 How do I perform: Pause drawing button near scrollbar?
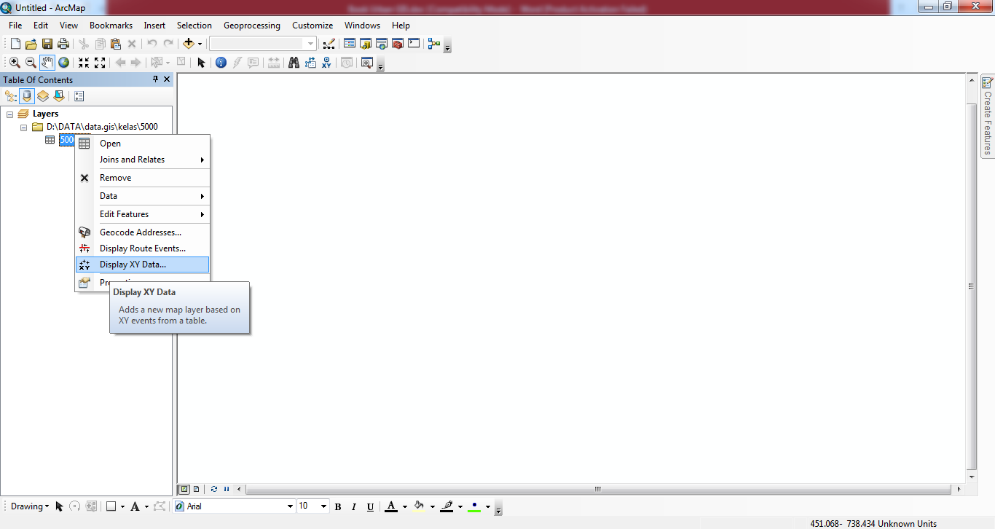pyautogui.click(x=227, y=489)
